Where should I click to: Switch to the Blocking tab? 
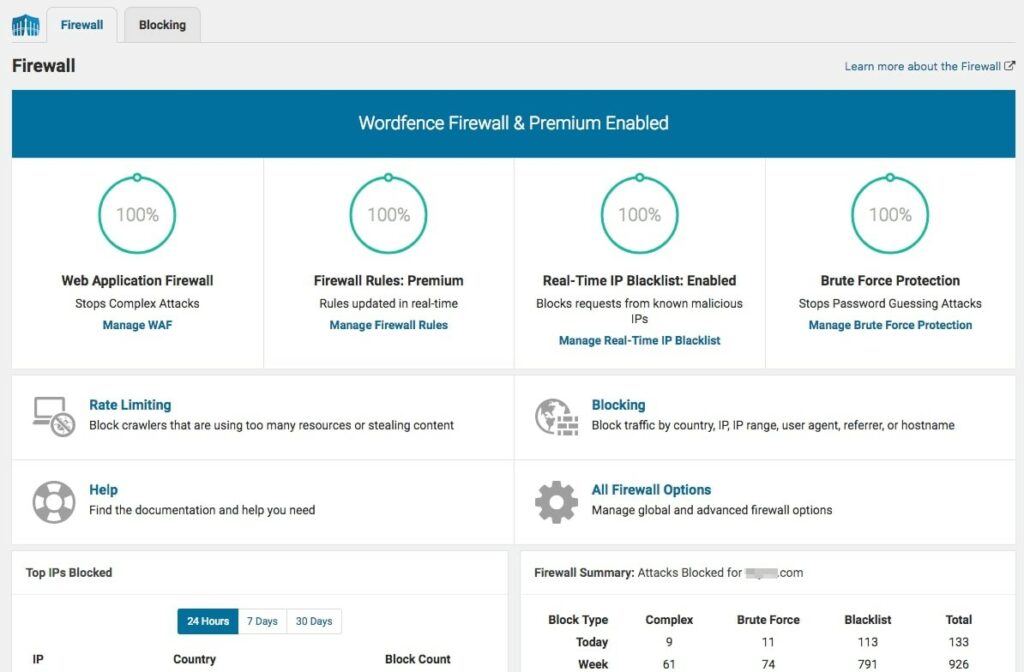162,25
